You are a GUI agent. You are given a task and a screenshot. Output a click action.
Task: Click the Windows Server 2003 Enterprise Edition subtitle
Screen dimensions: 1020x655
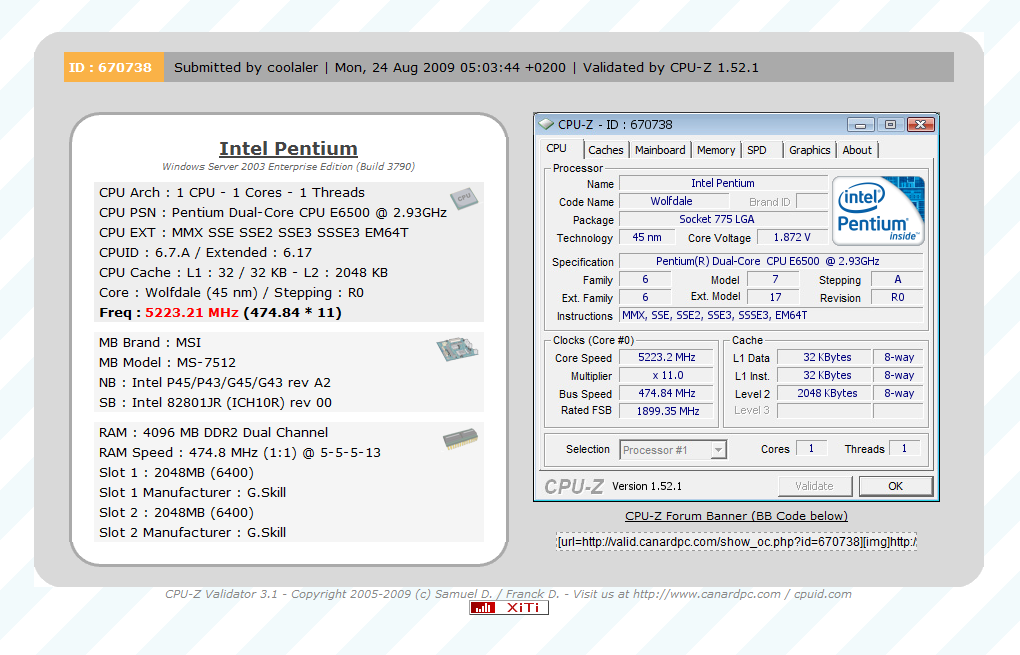click(x=288, y=167)
